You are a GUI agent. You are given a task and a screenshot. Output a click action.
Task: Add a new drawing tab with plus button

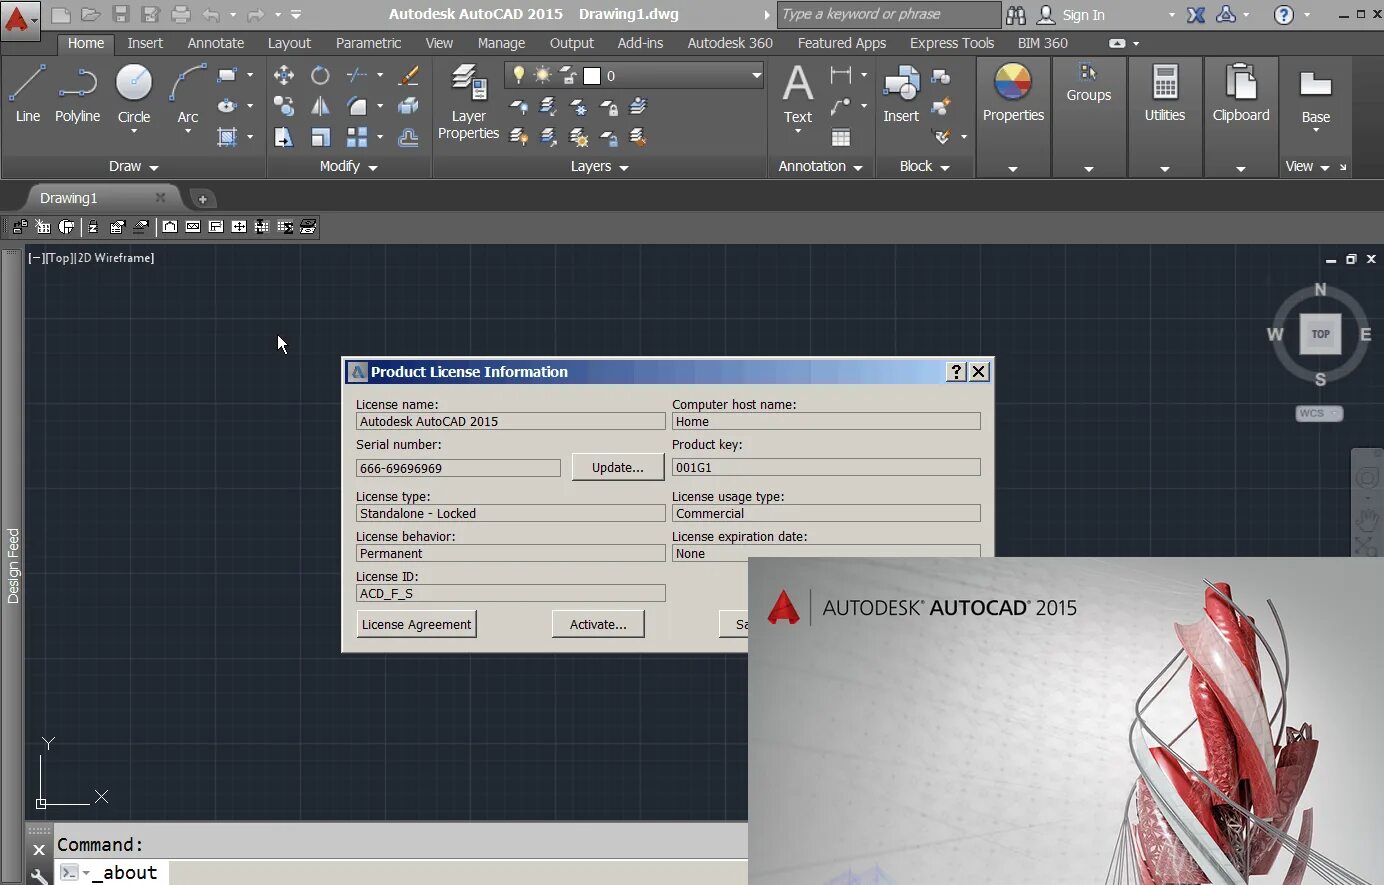[x=202, y=198]
